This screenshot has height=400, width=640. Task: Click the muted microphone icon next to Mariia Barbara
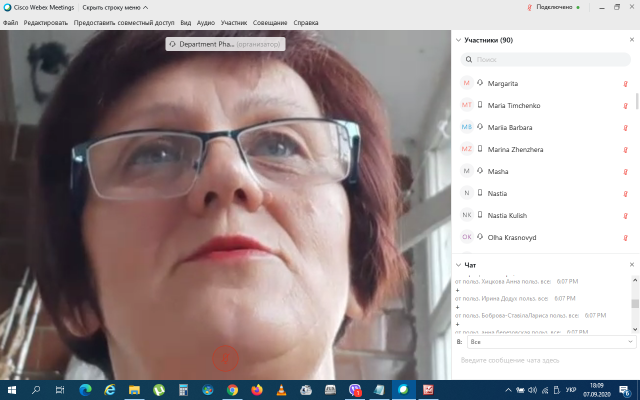click(625, 128)
